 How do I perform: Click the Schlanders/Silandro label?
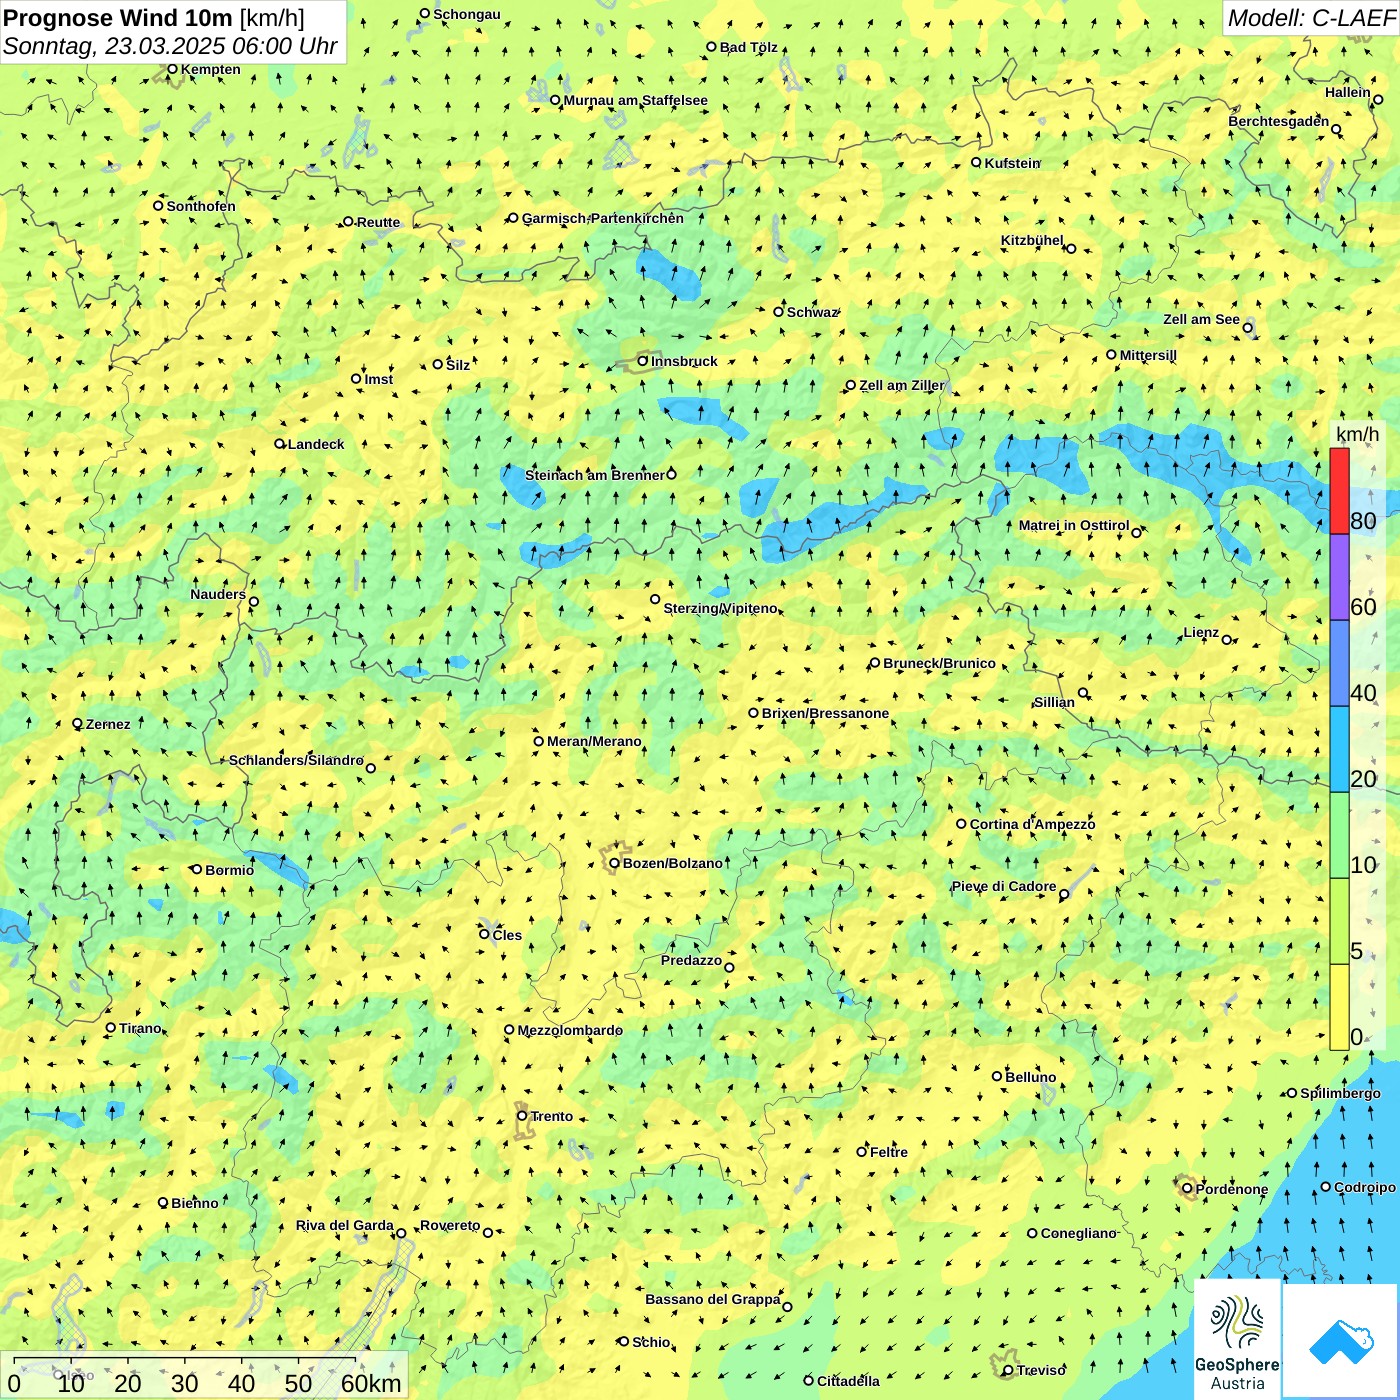296,760
